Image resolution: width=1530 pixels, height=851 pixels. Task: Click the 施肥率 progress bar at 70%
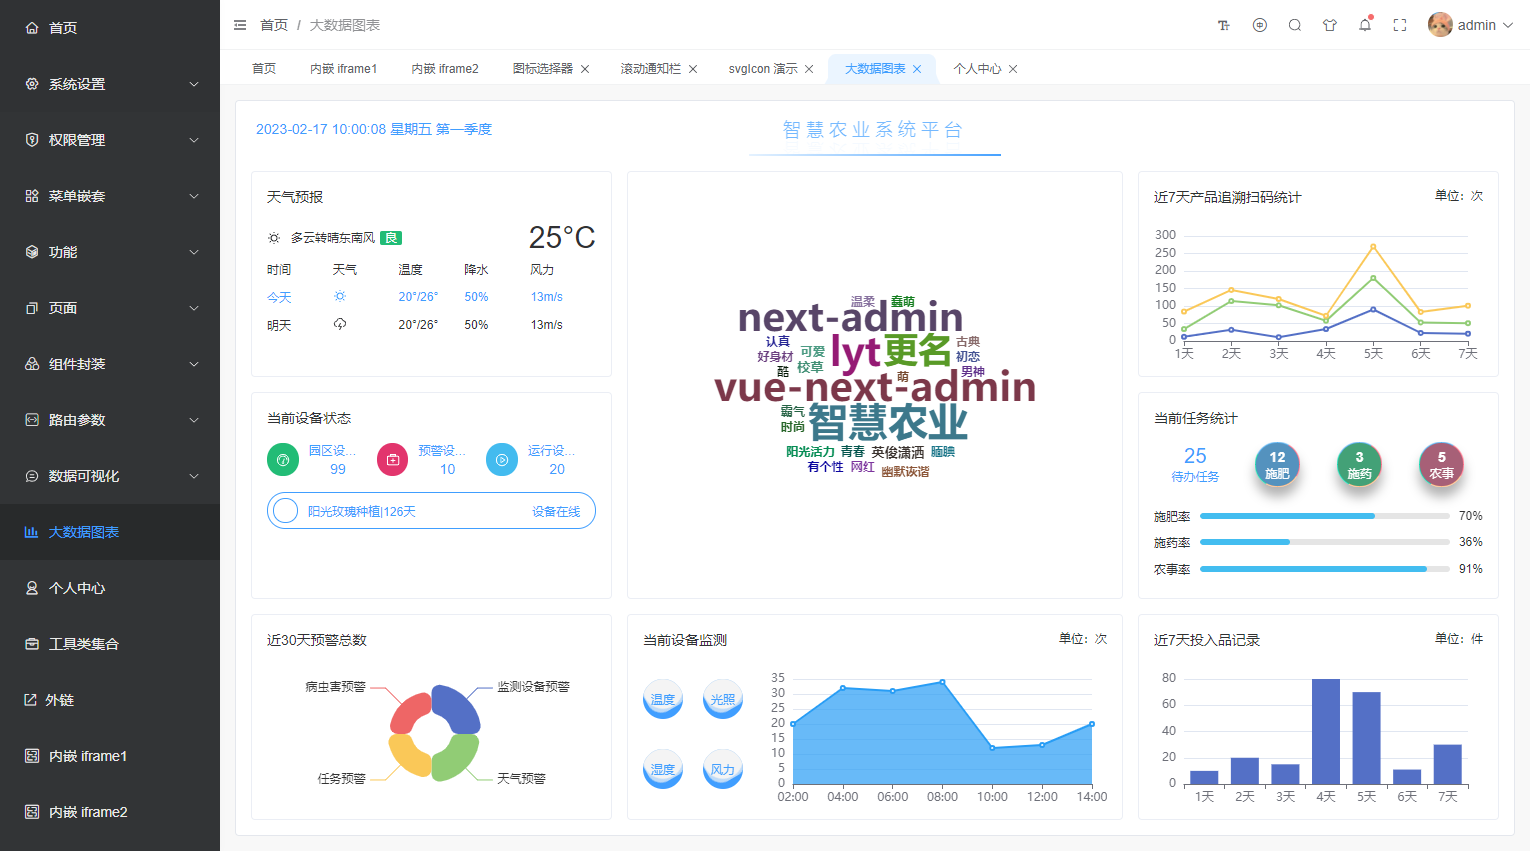click(x=1325, y=516)
